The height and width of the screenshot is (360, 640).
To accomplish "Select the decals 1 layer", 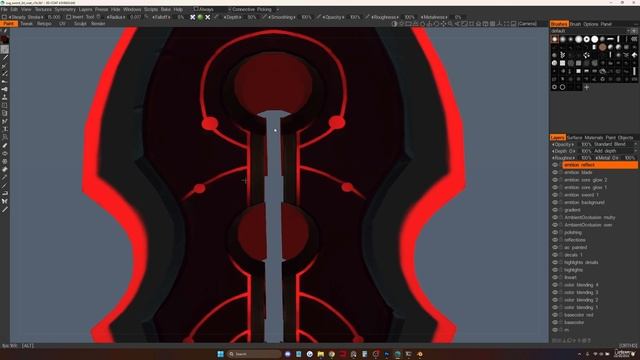I will pos(573,255).
